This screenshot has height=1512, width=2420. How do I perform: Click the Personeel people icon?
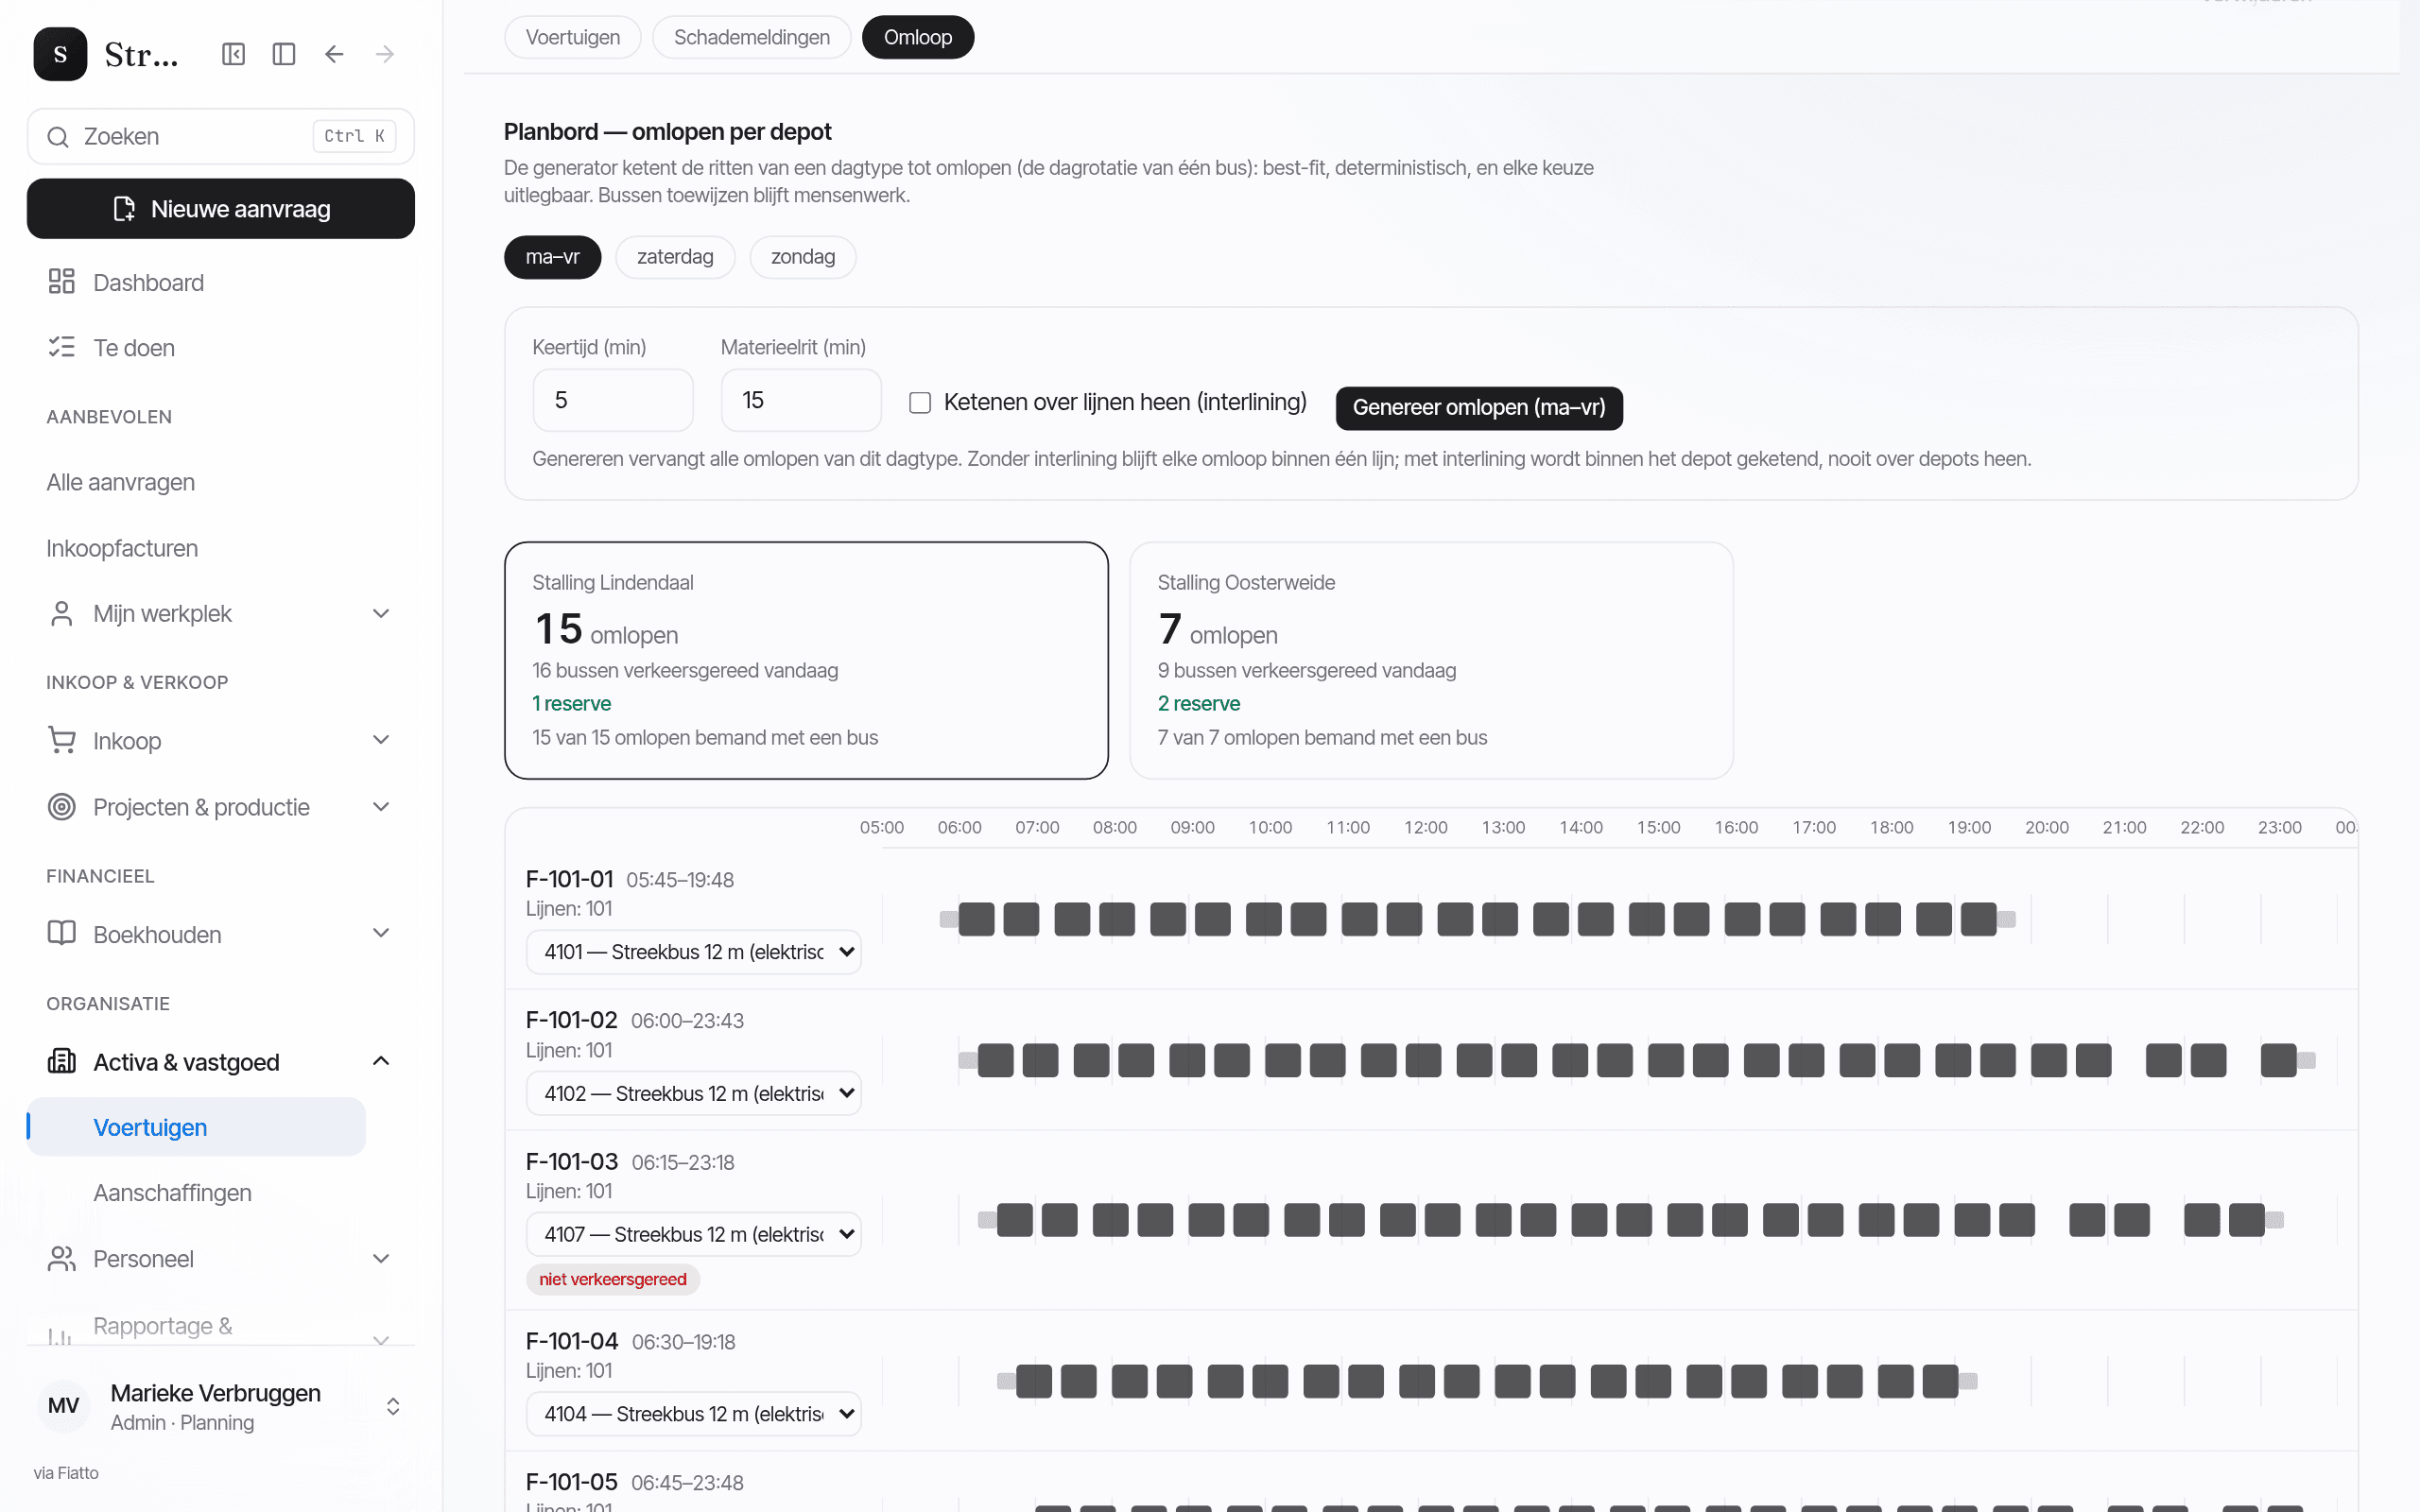point(62,1259)
